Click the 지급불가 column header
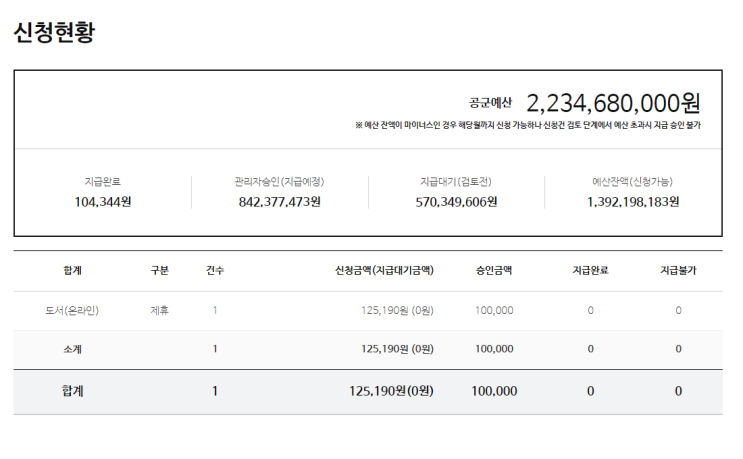Image resolution: width=743 pixels, height=459 pixels. [x=678, y=270]
